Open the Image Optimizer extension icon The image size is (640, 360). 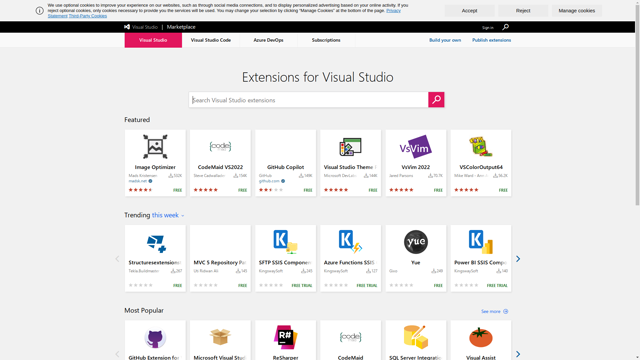[x=155, y=147]
